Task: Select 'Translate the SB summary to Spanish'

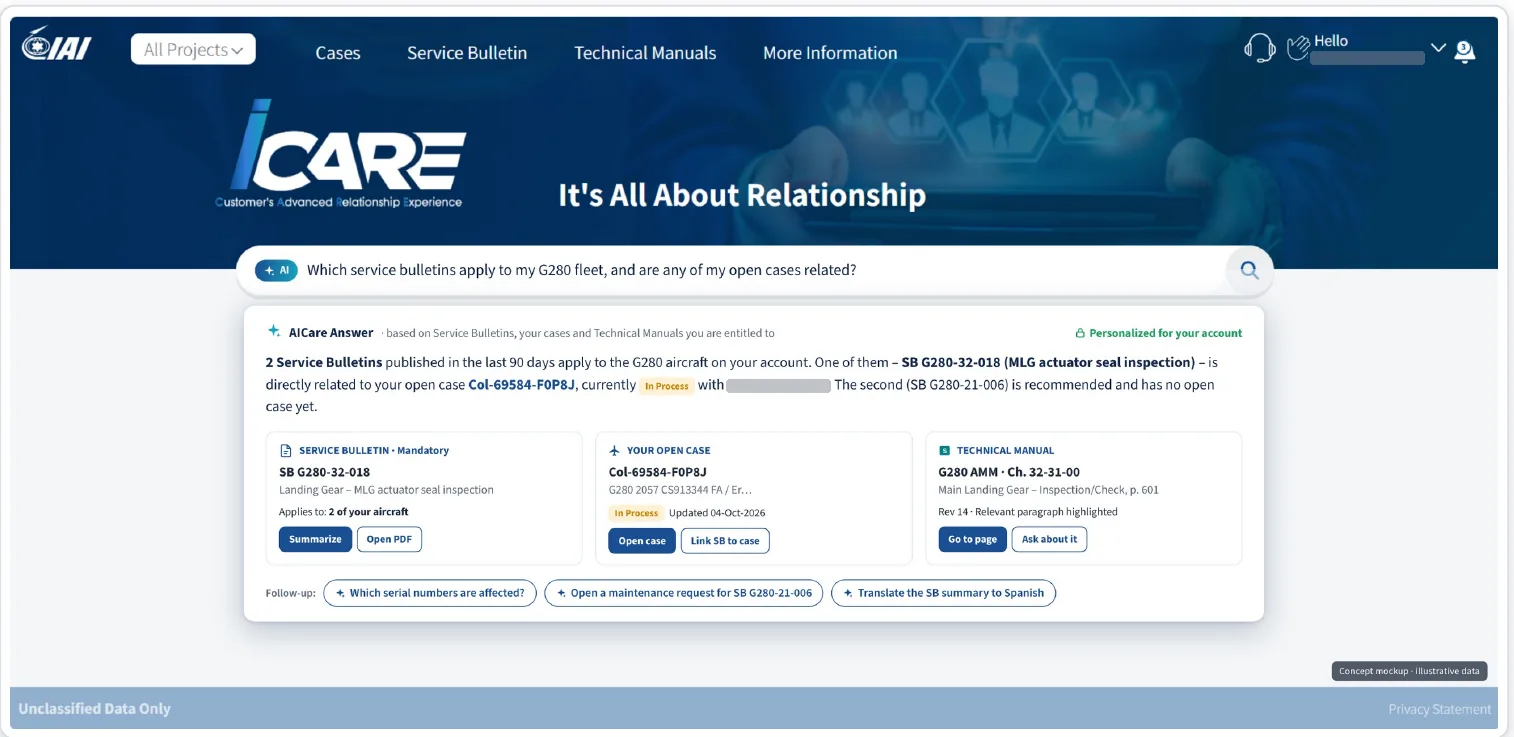Action: click(943, 593)
